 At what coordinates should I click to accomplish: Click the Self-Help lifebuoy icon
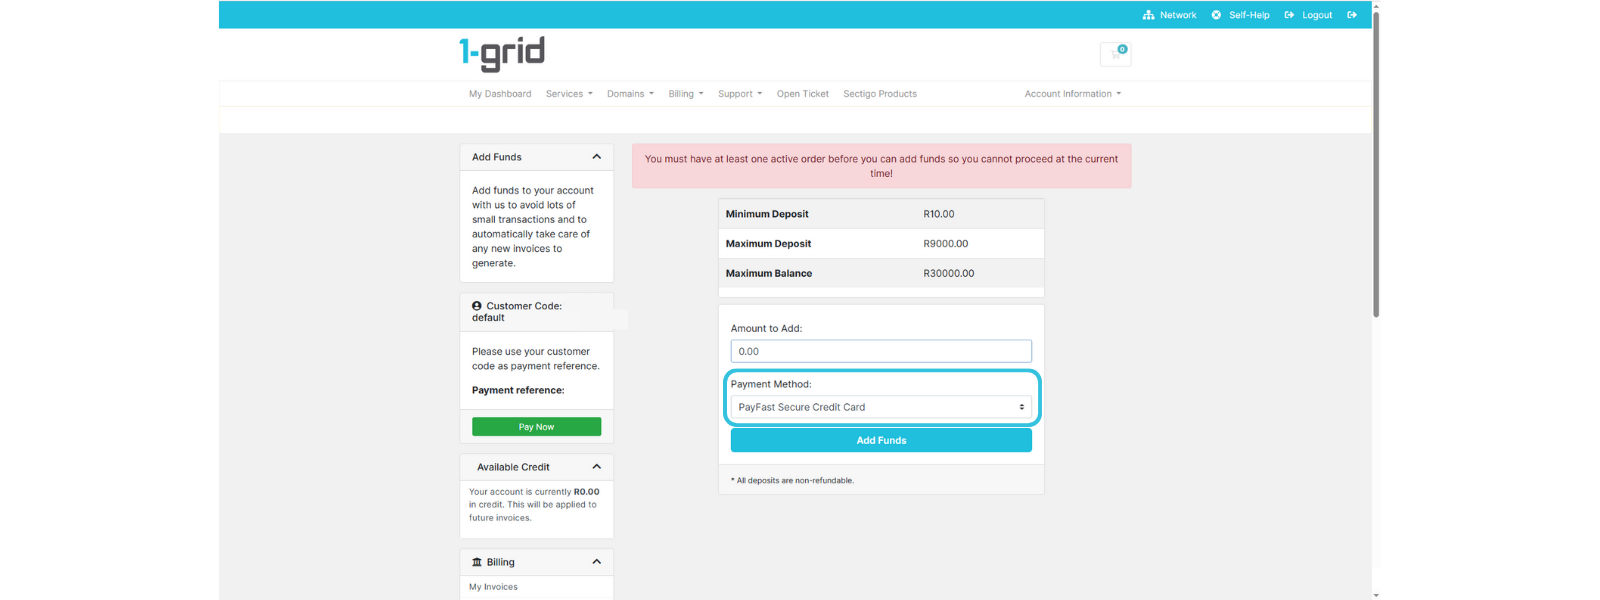(x=1216, y=15)
